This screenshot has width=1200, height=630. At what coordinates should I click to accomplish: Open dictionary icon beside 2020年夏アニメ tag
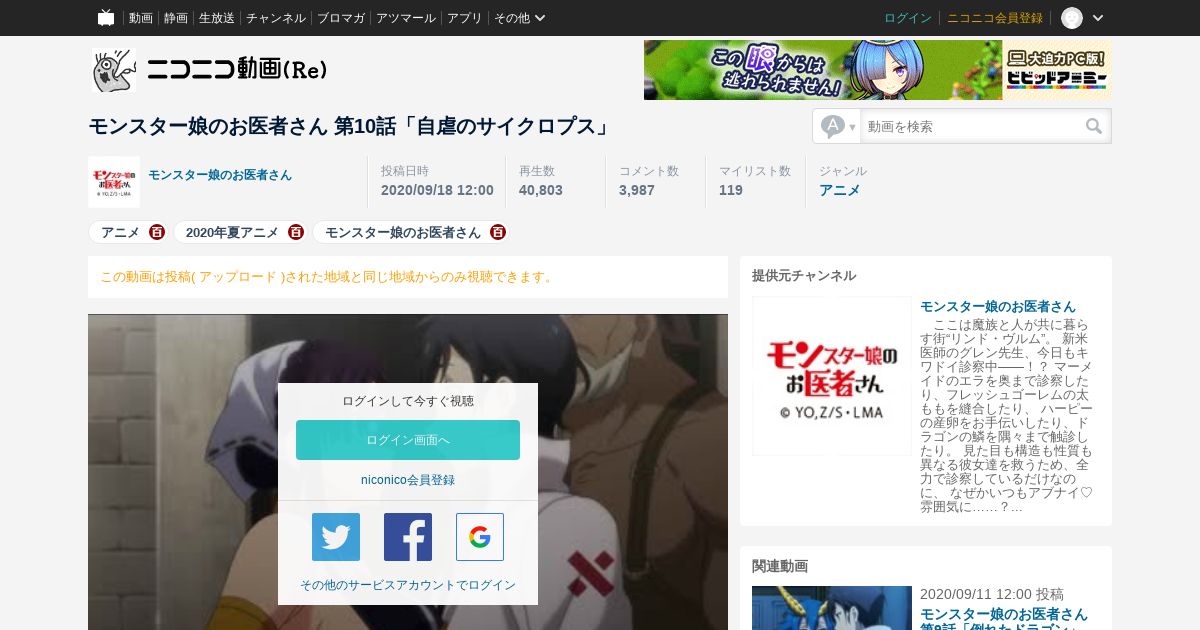pos(296,232)
